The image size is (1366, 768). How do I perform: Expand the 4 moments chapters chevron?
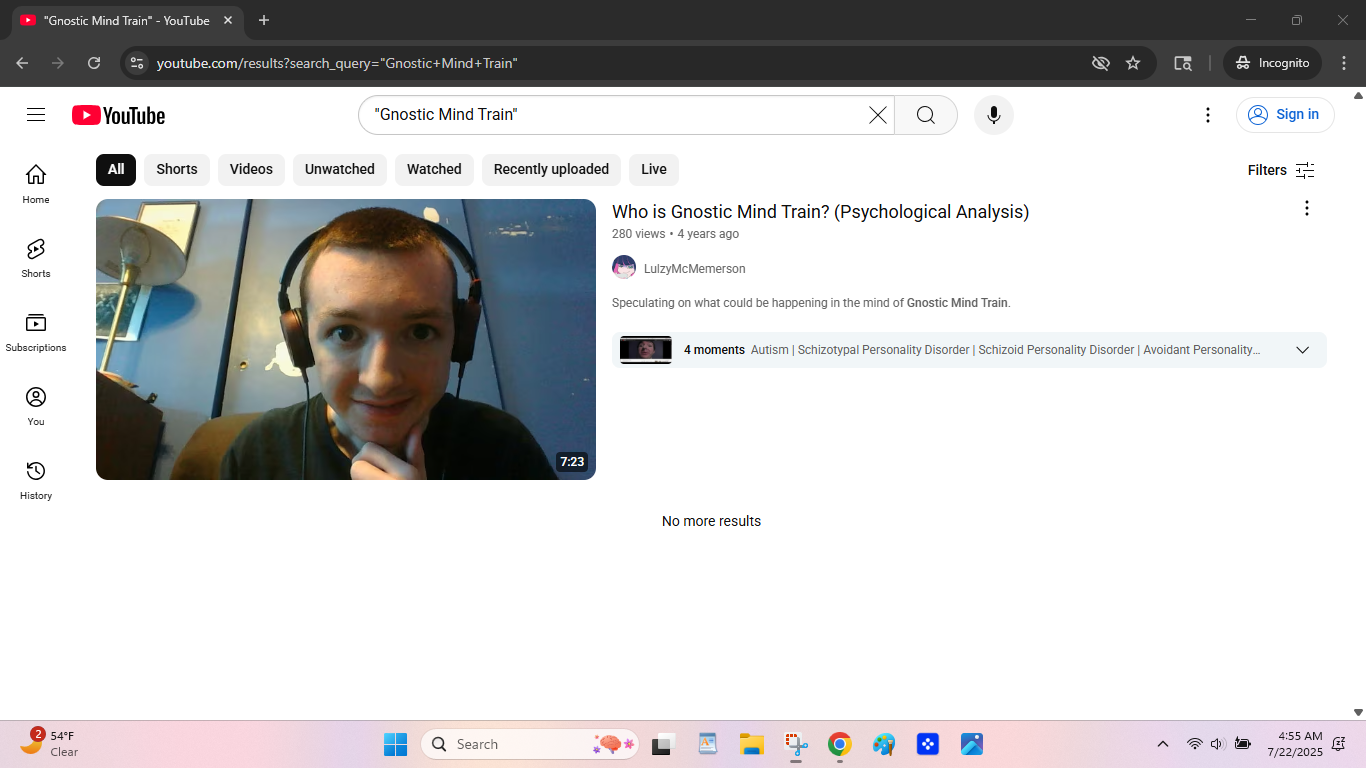1303,350
